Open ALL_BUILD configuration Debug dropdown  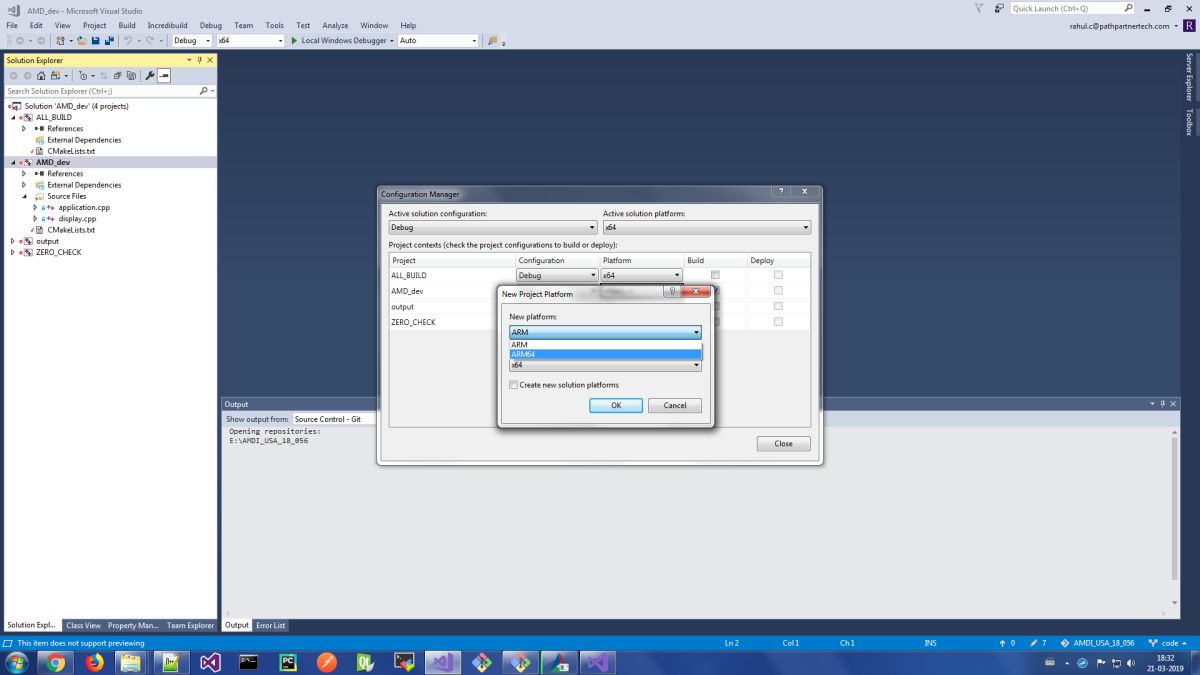(x=557, y=275)
